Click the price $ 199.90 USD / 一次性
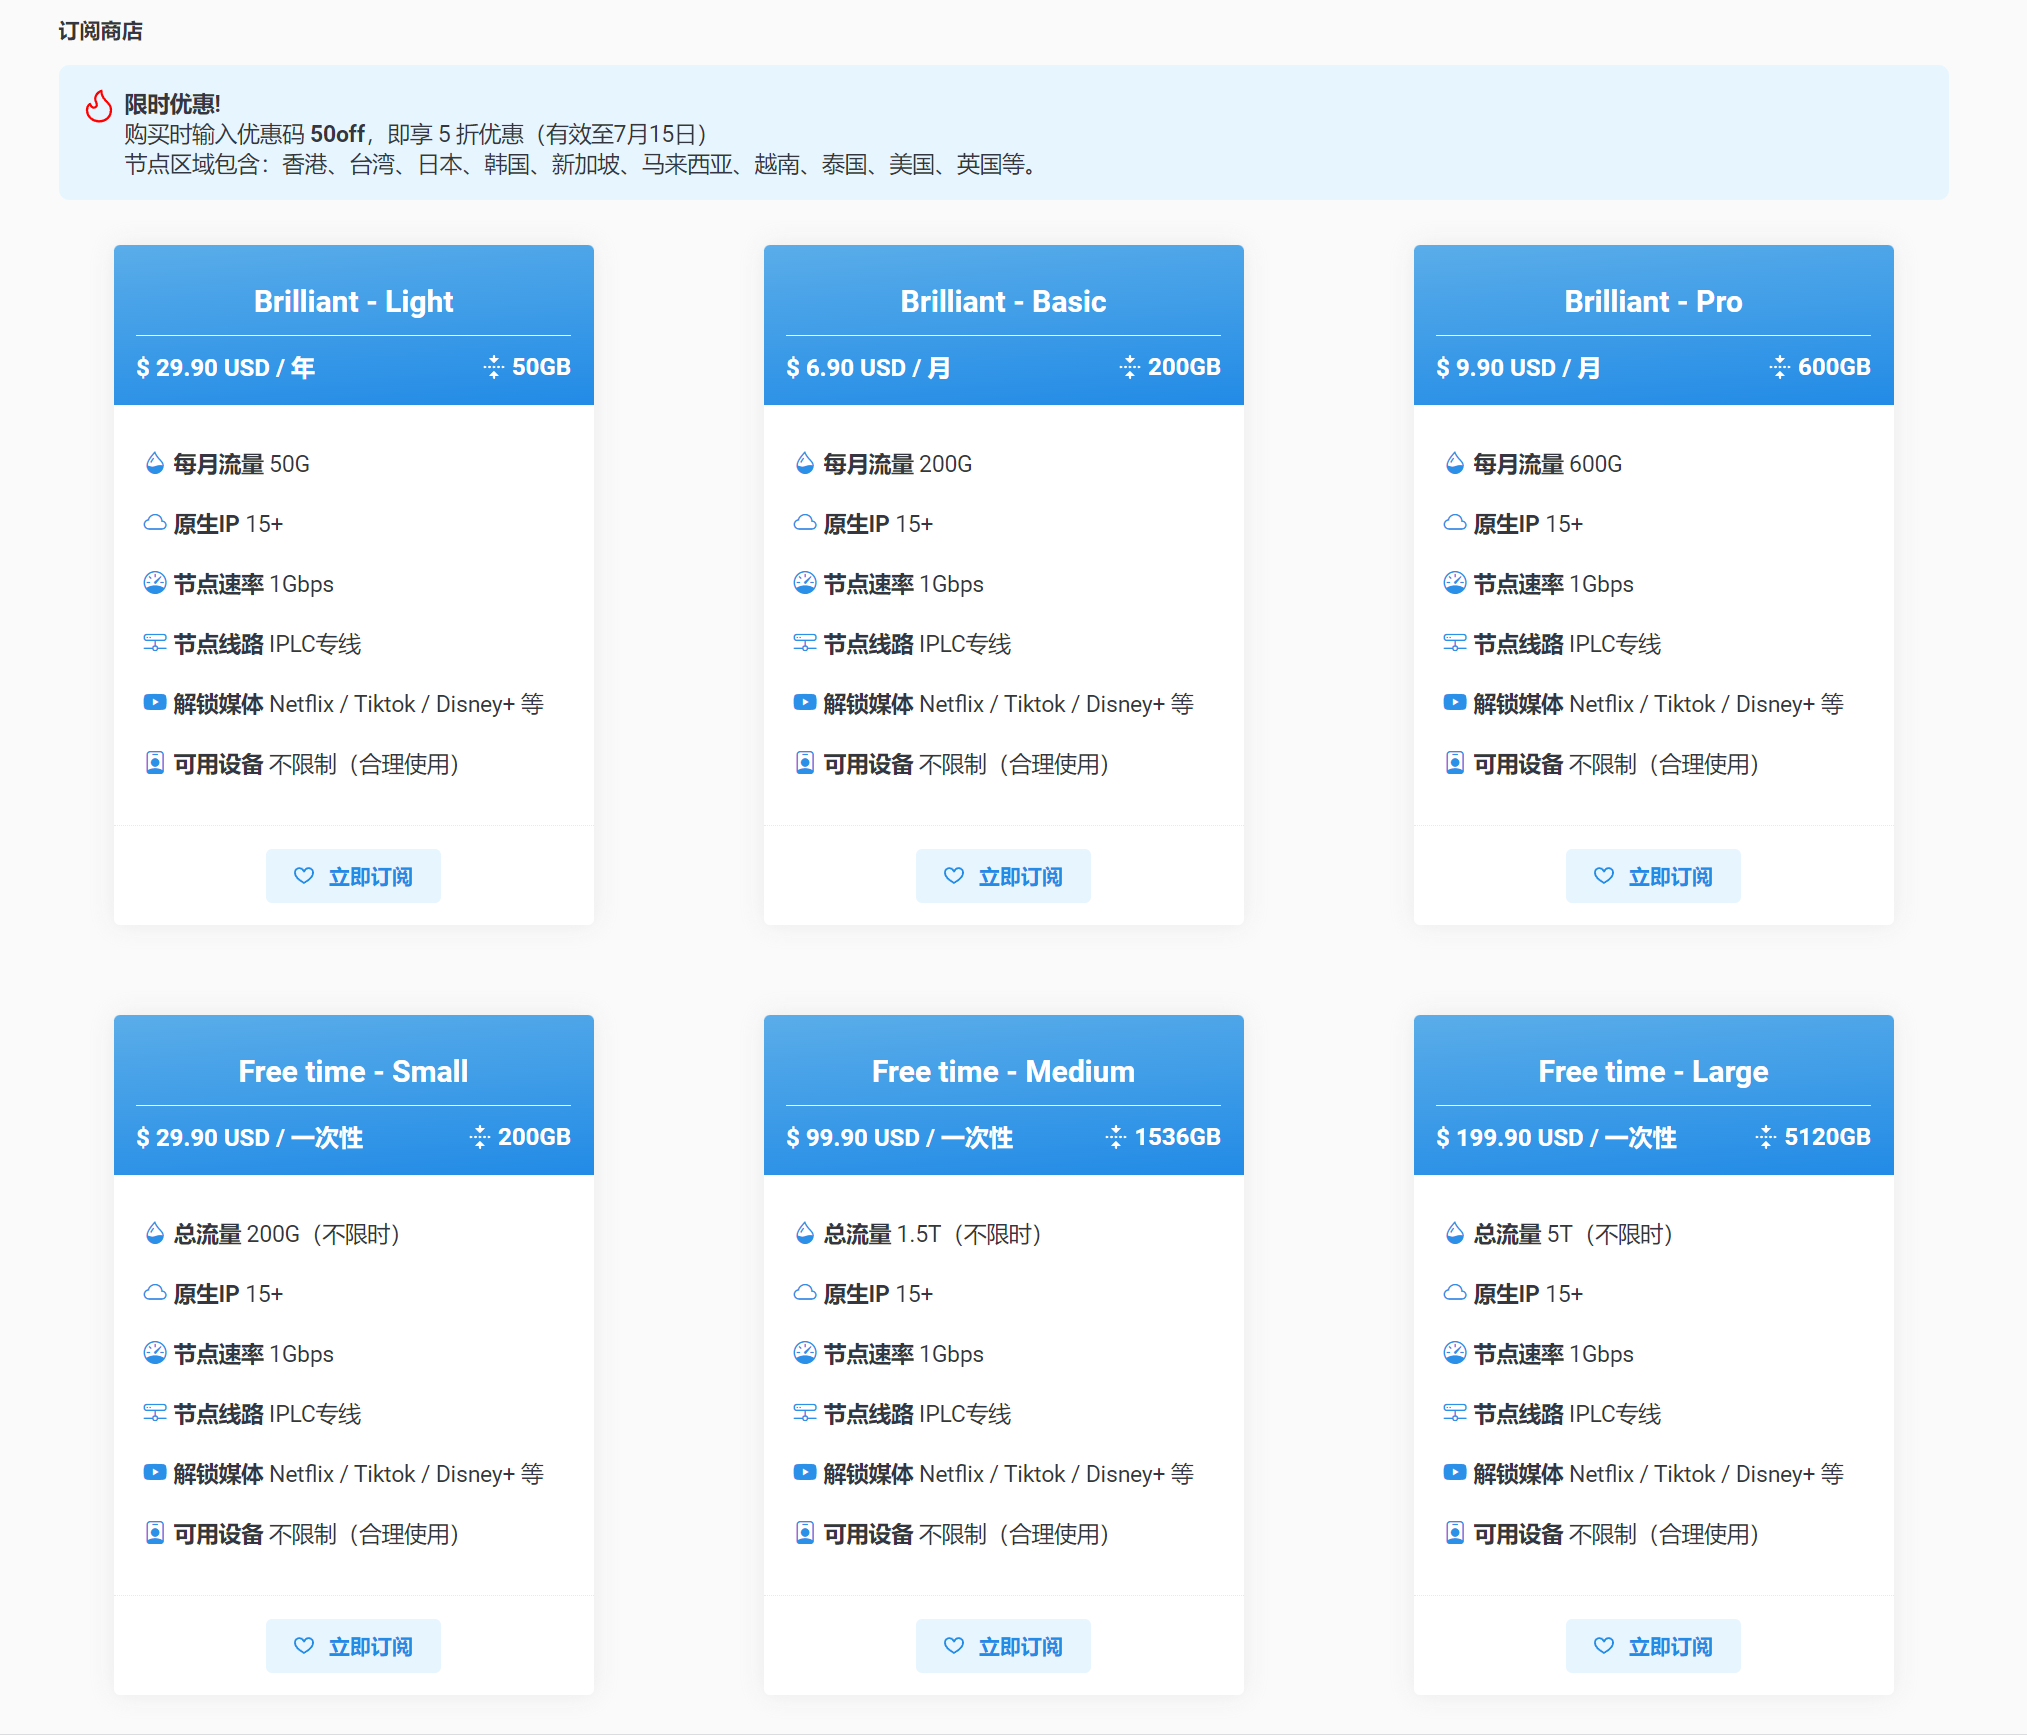This screenshot has width=2027, height=1735. coord(1556,1137)
